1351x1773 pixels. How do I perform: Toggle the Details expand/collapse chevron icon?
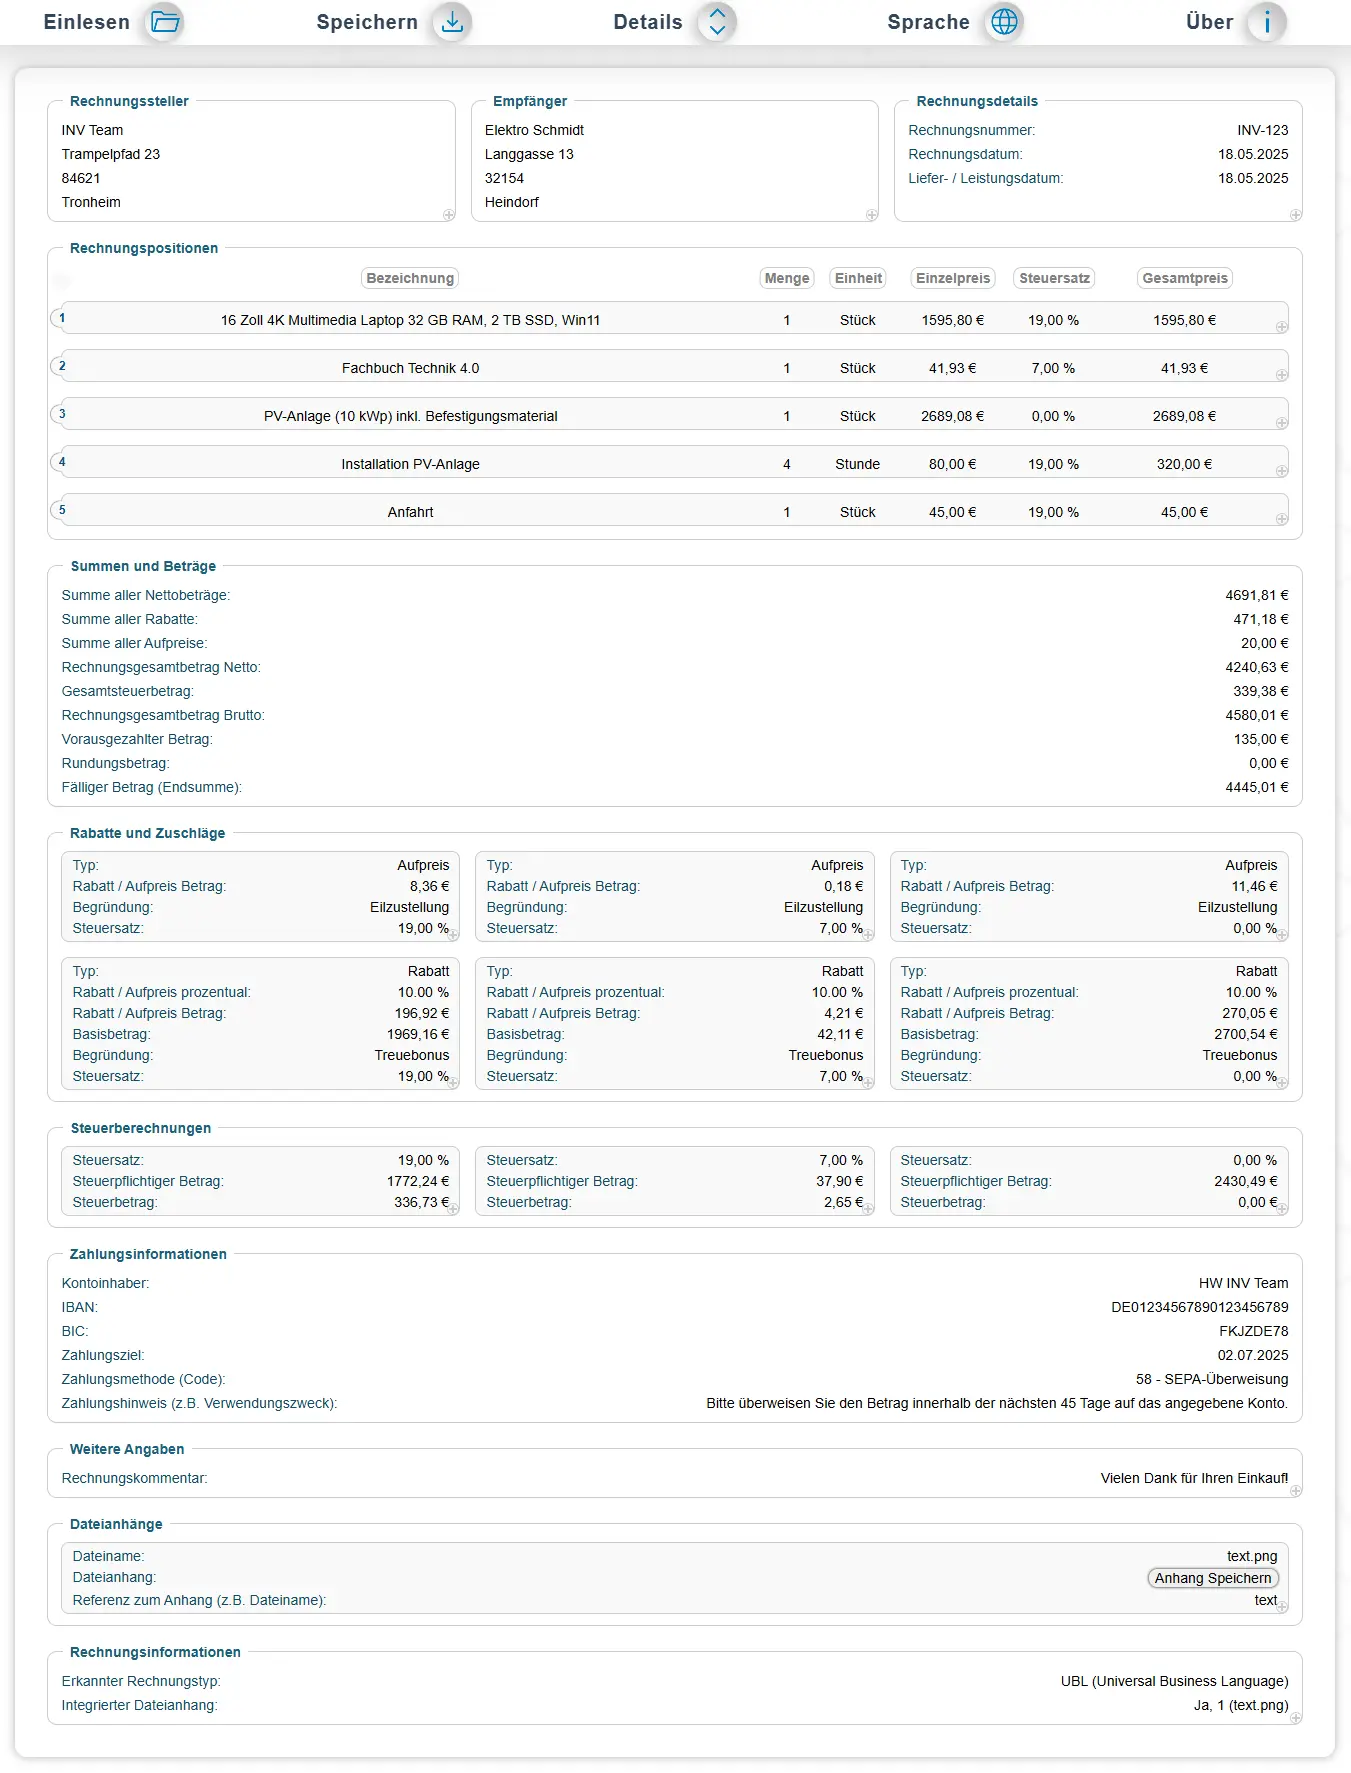click(717, 22)
